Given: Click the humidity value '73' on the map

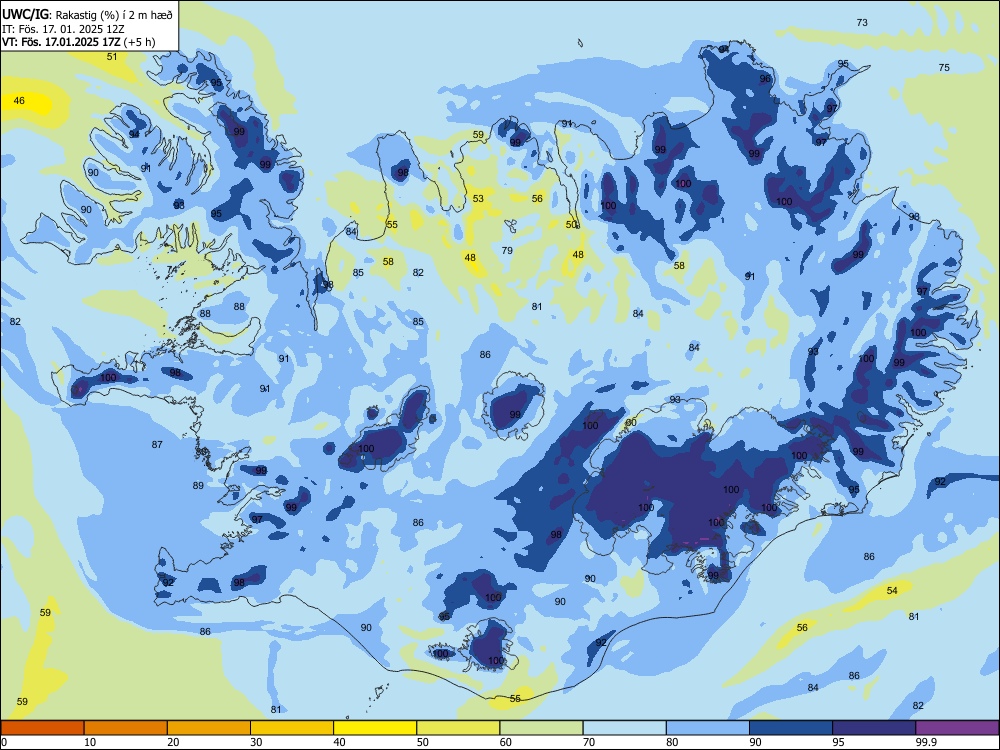Looking at the screenshot, I should coord(862,22).
